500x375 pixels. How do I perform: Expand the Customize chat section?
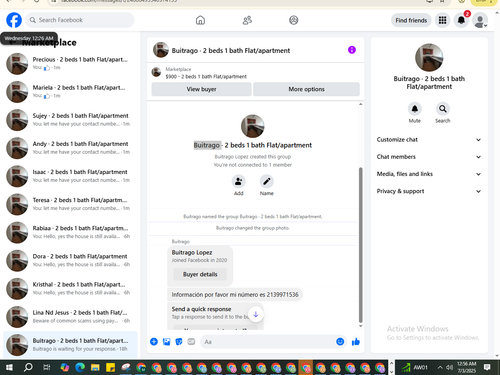(429, 140)
